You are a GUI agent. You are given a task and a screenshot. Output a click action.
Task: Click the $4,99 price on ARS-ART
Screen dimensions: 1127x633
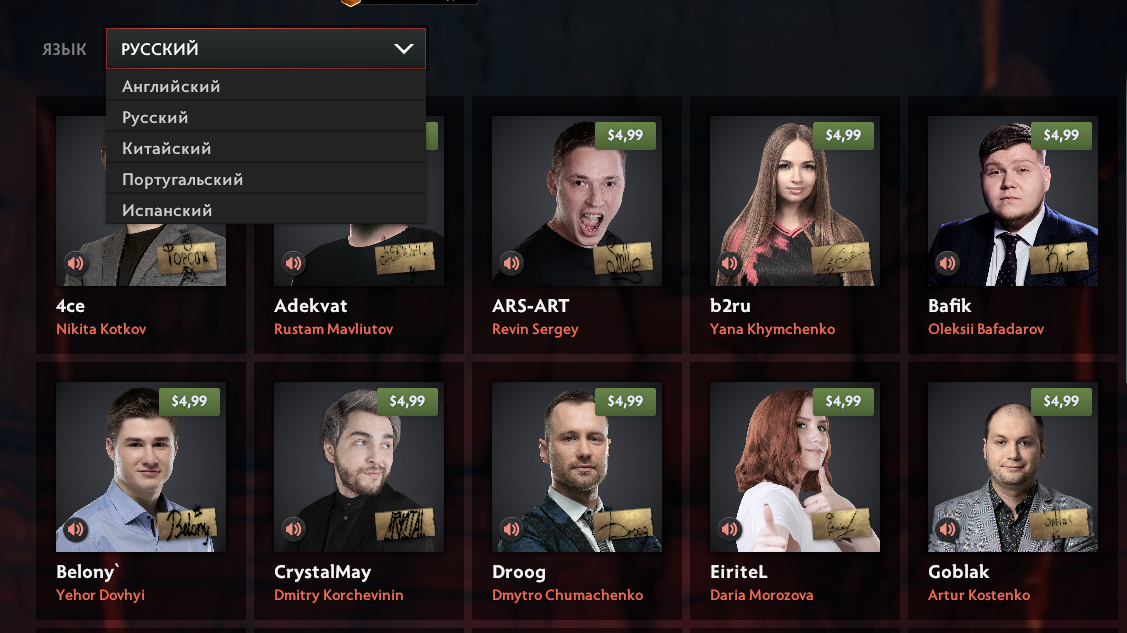tap(625, 135)
